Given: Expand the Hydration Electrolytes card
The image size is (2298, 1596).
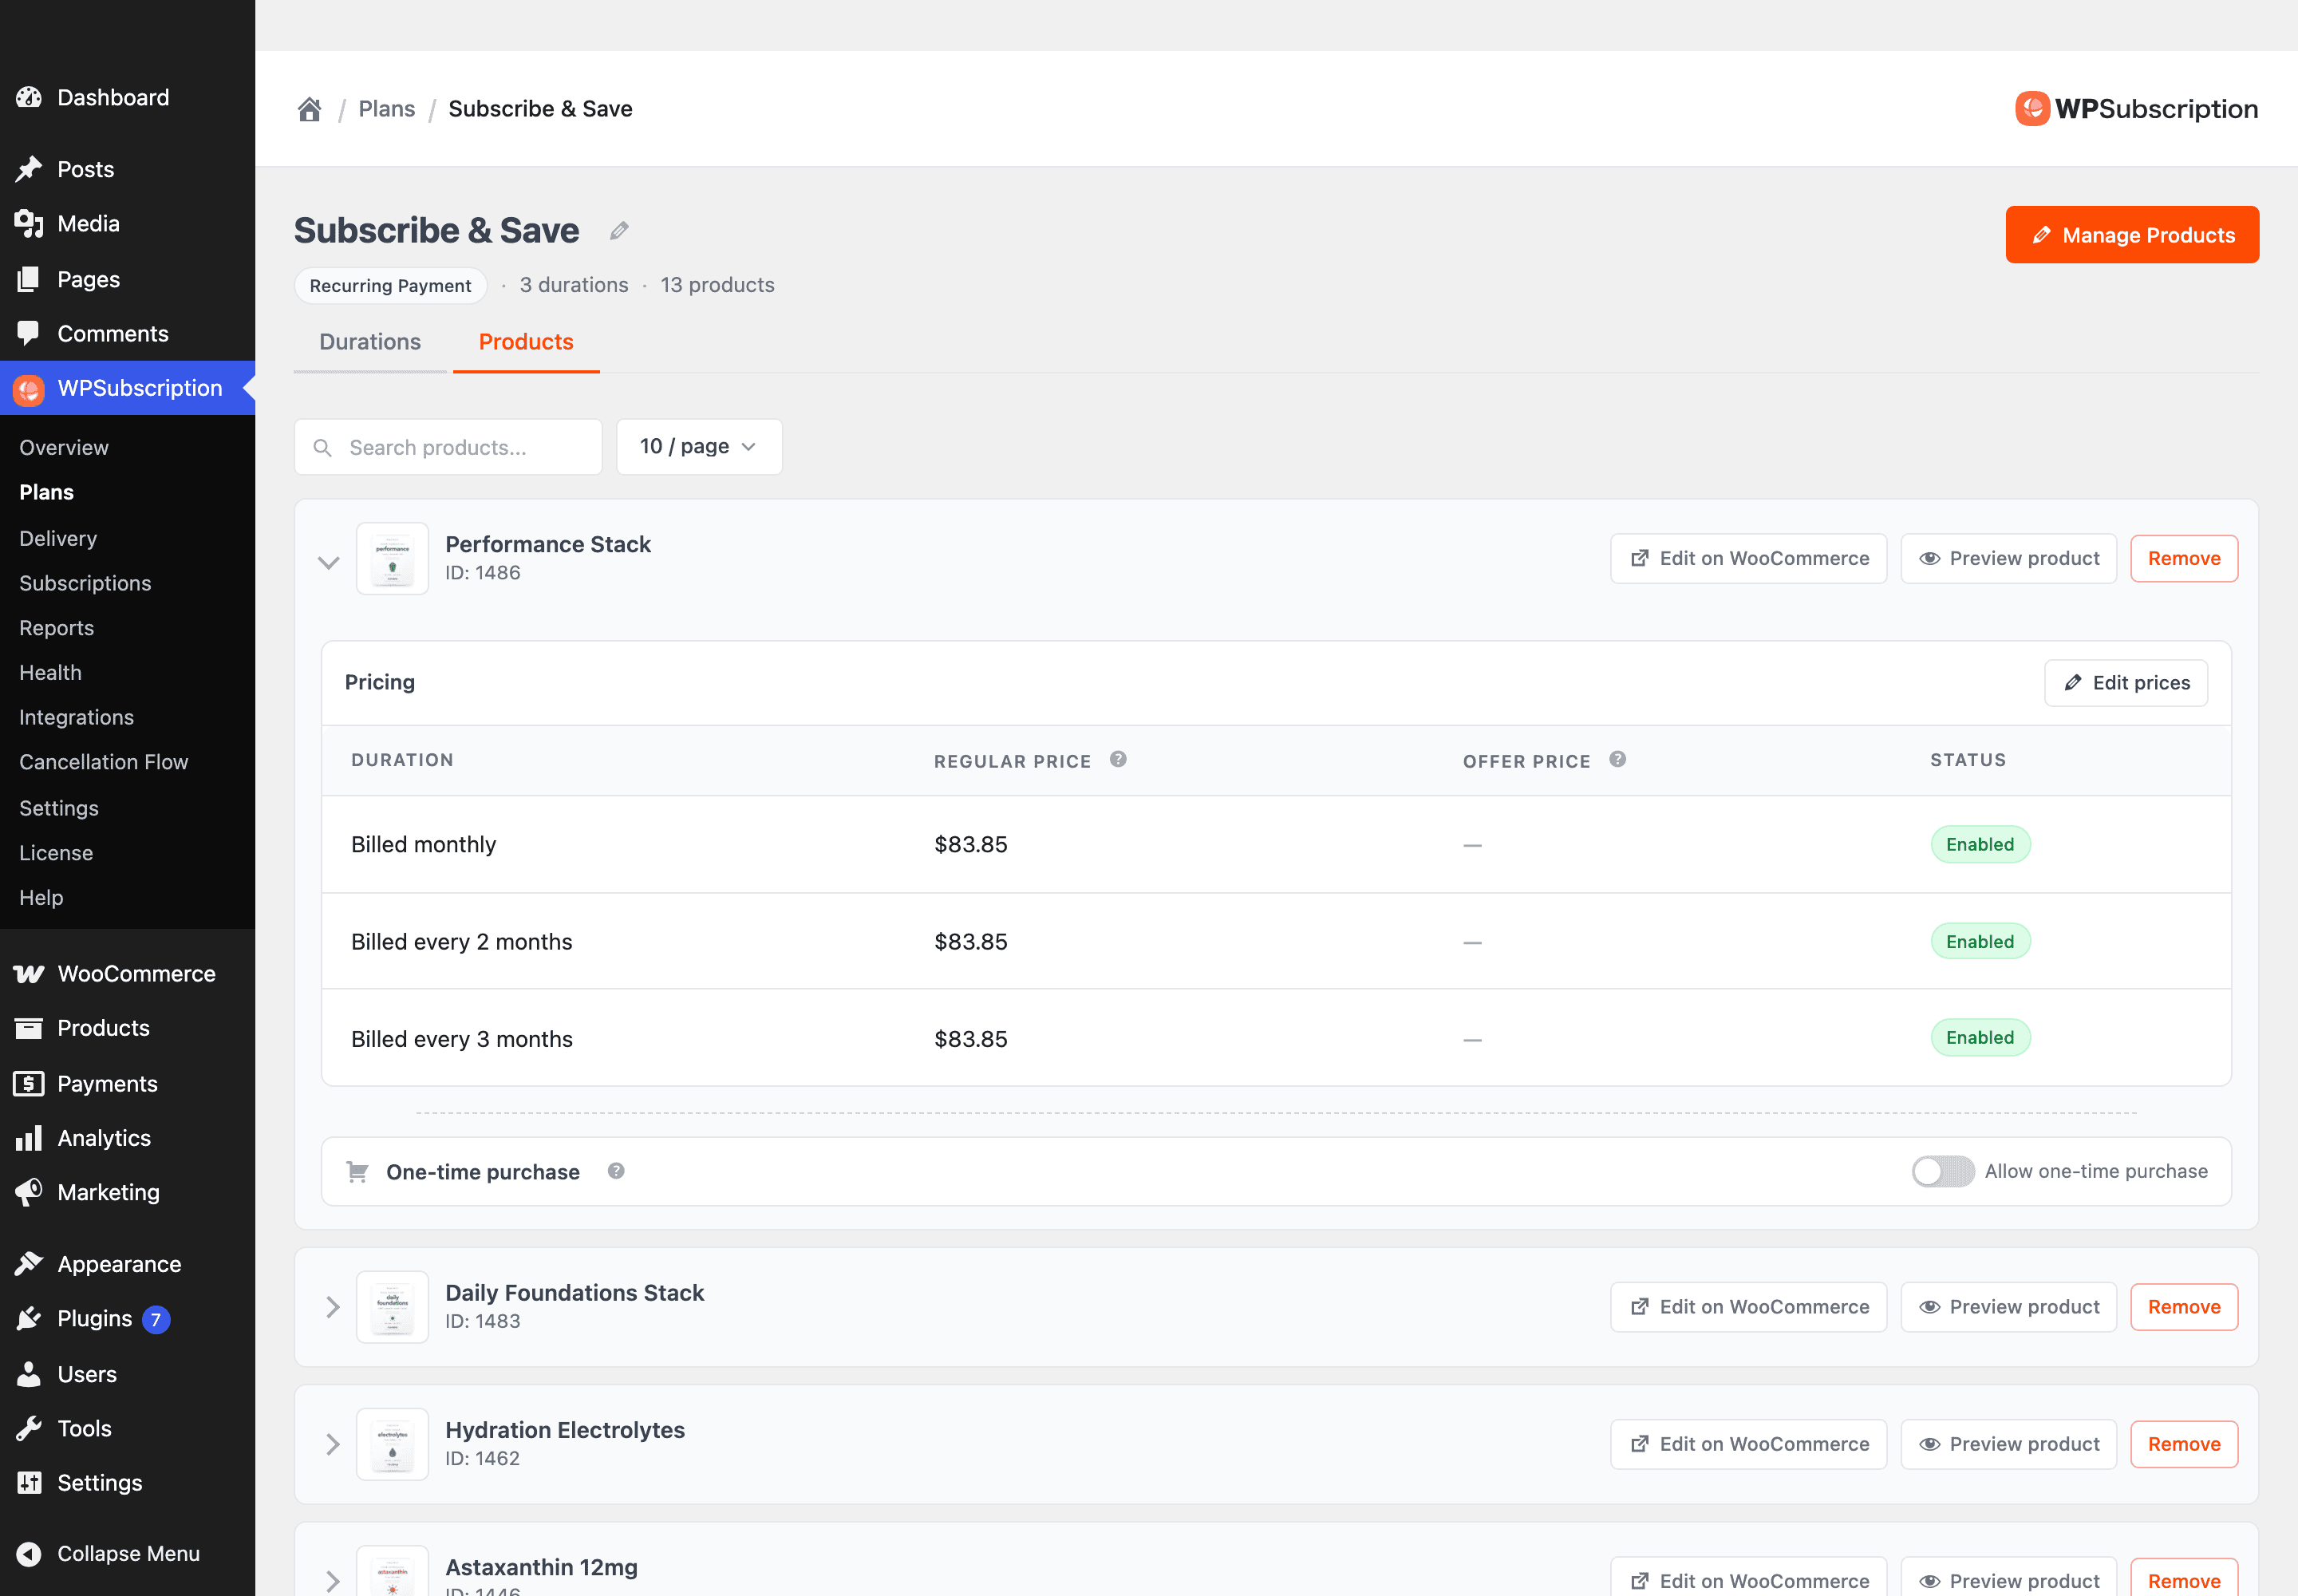Looking at the screenshot, I should coord(332,1444).
